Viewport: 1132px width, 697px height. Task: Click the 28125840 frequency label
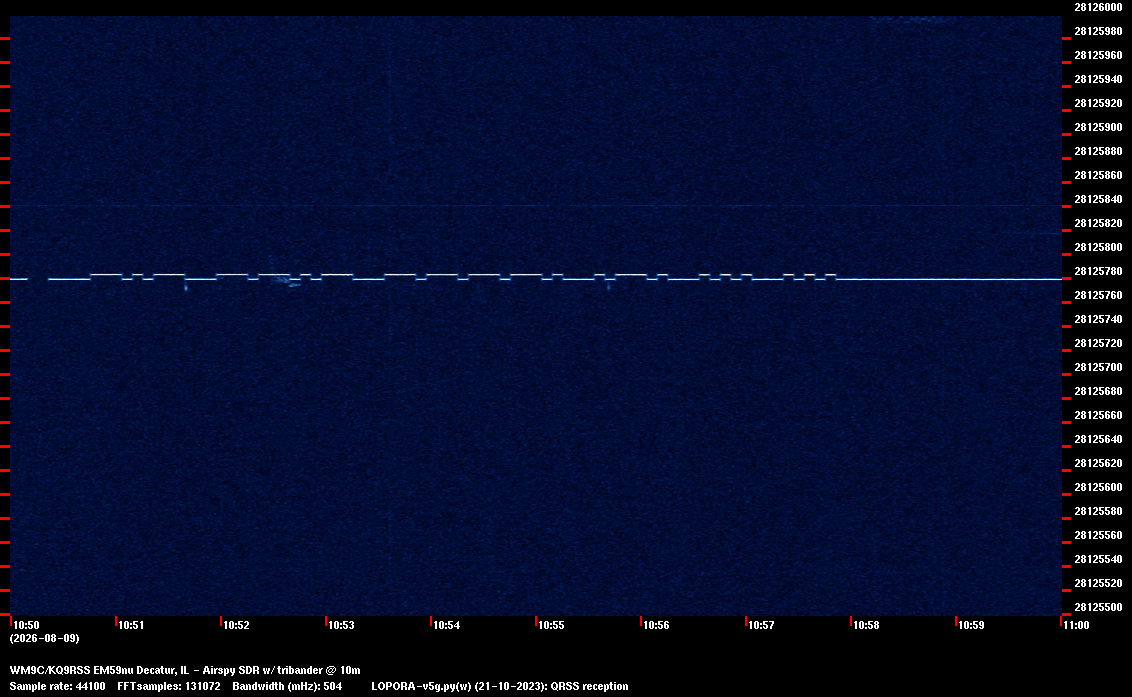[x=1098, y=199]
